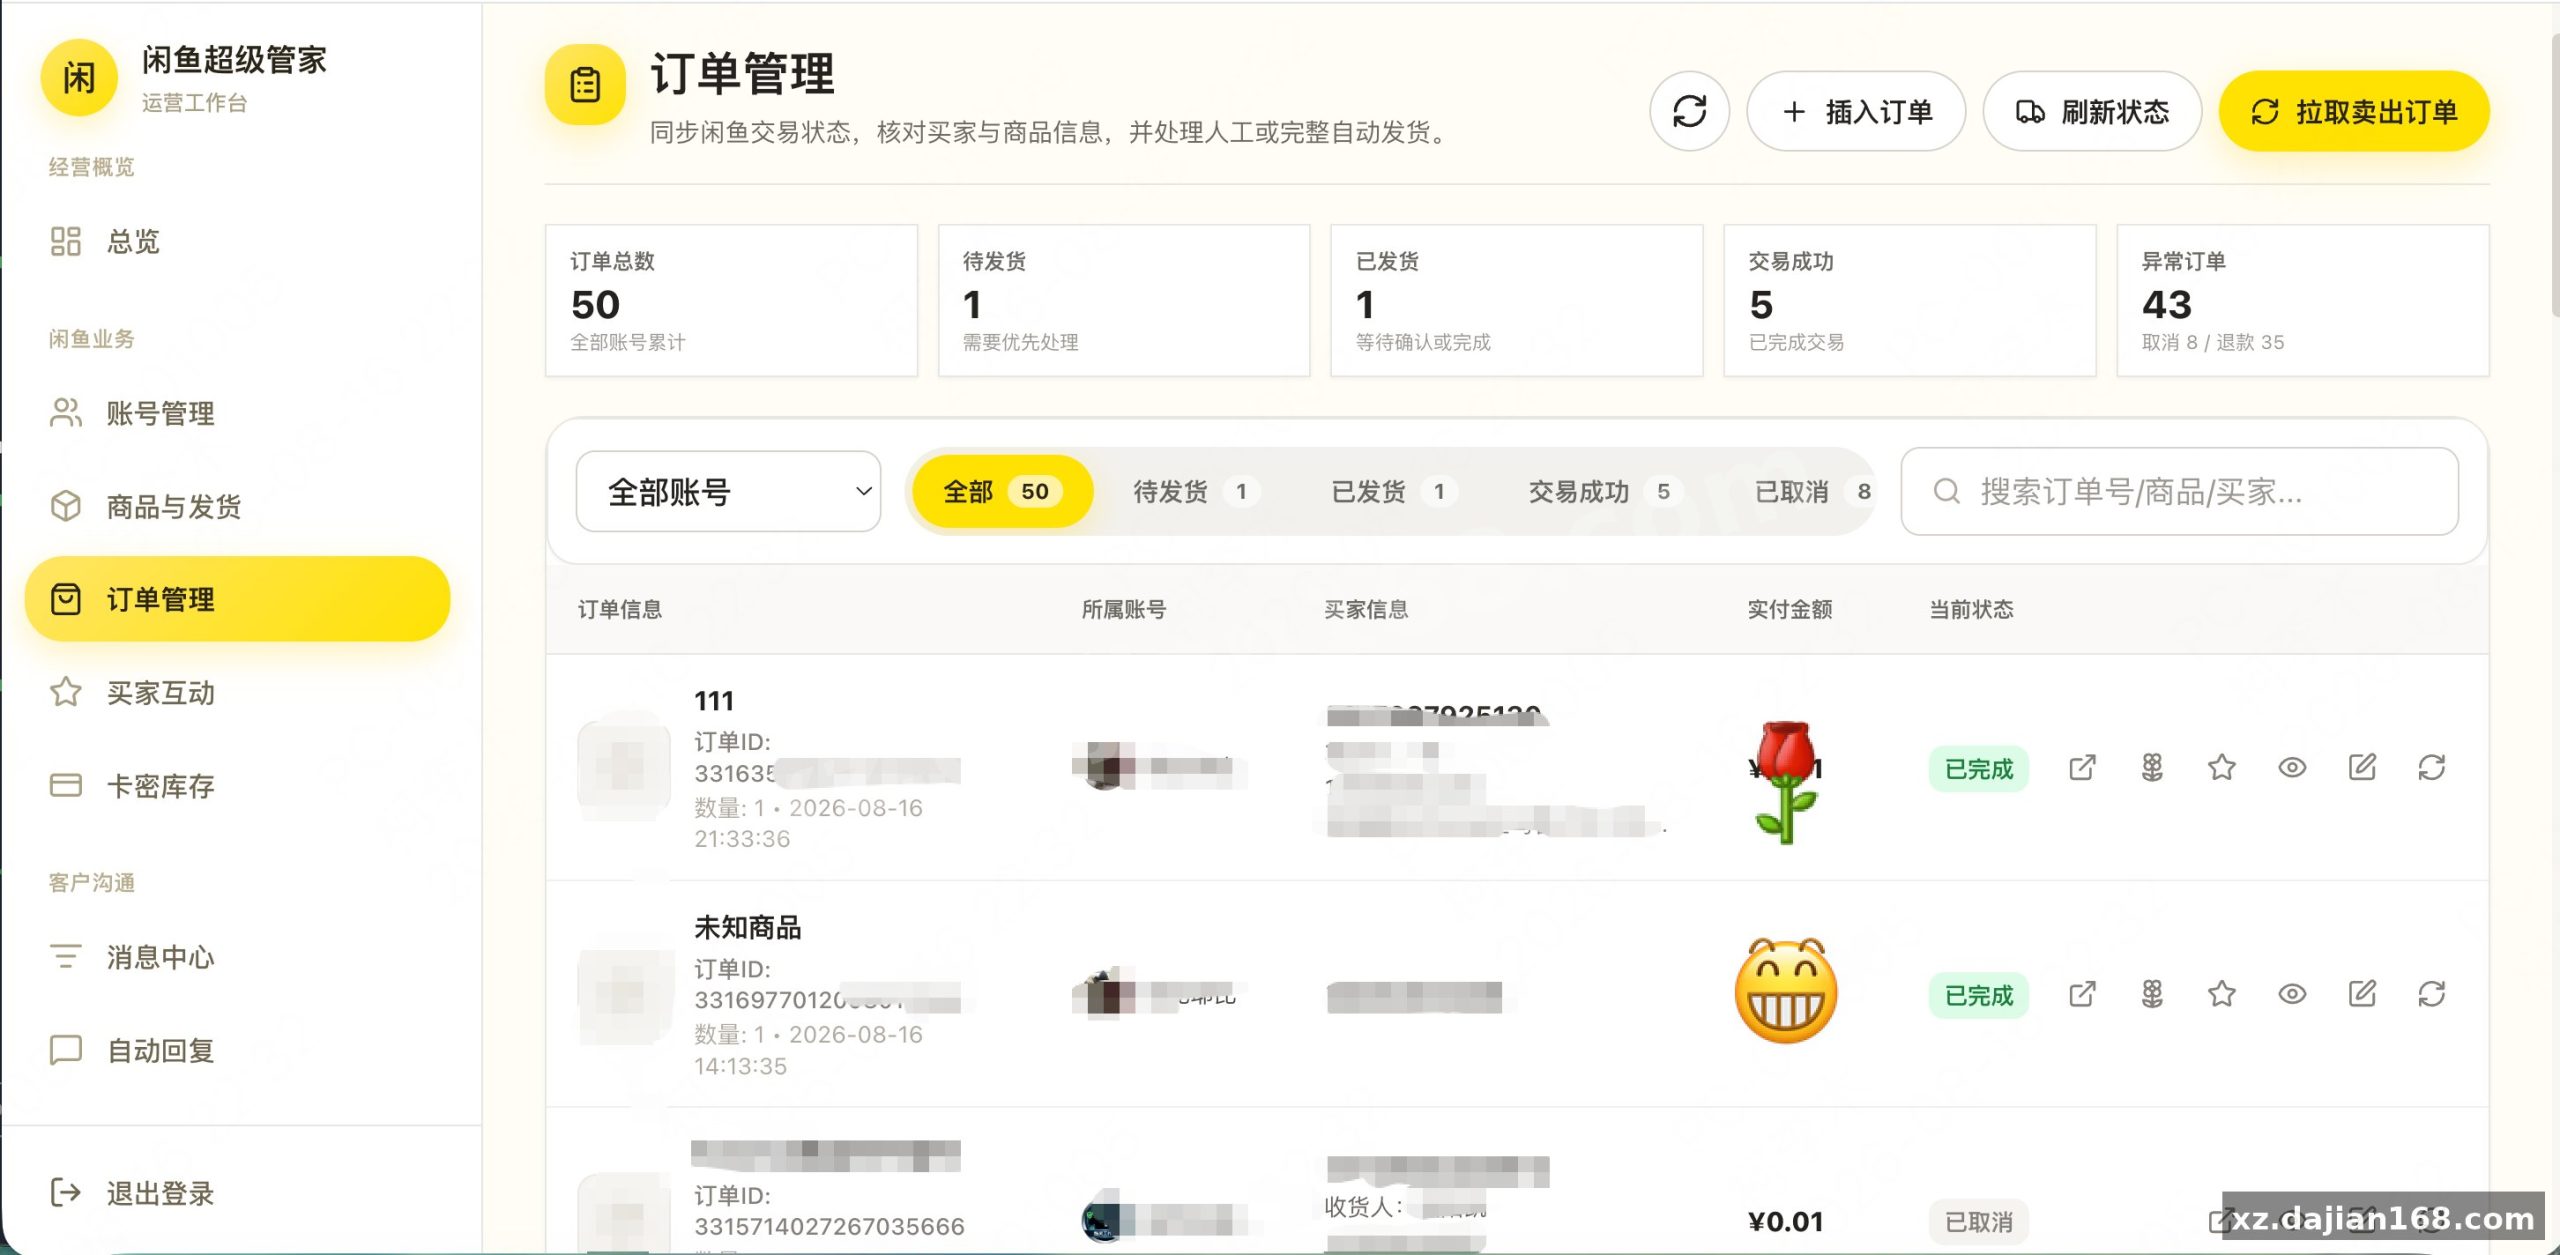Image resolution: width=2560 pixels, height=1255 pixels.
Task: Click the 订单总数 50 stat card
Action: click(x=731, y=300)
